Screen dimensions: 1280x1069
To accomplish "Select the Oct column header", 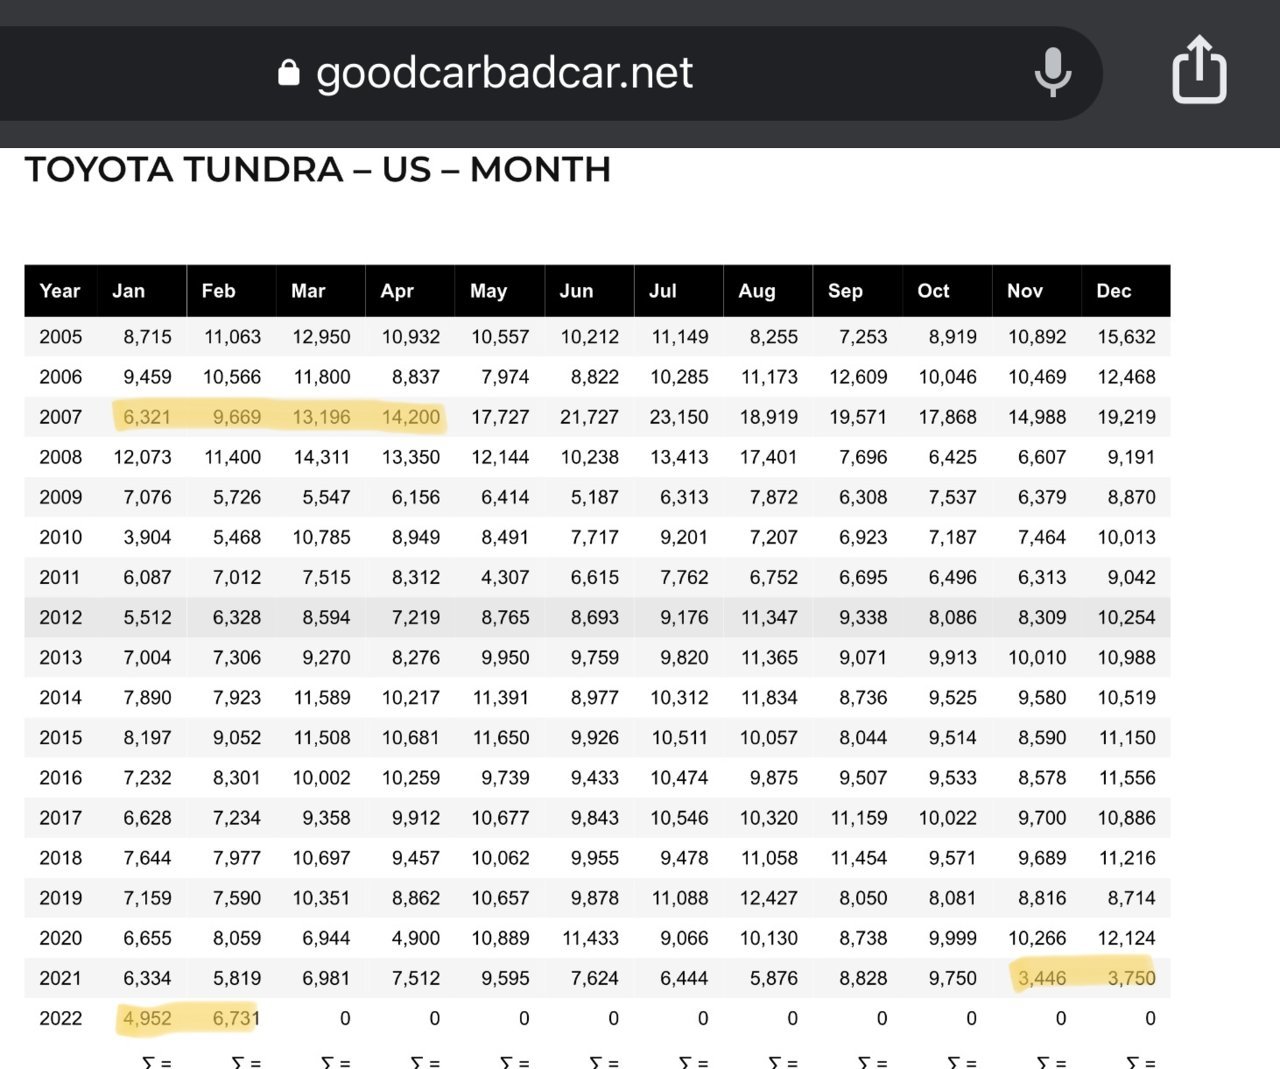I will tap(947, 291).
